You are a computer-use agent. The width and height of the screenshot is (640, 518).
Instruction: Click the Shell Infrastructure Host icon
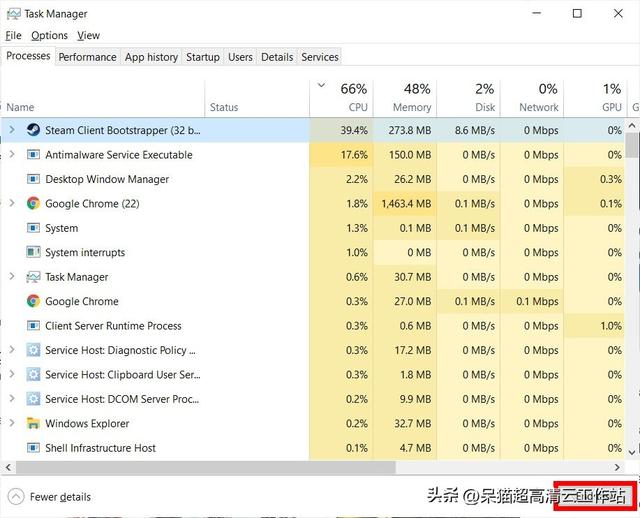[33, 448]
